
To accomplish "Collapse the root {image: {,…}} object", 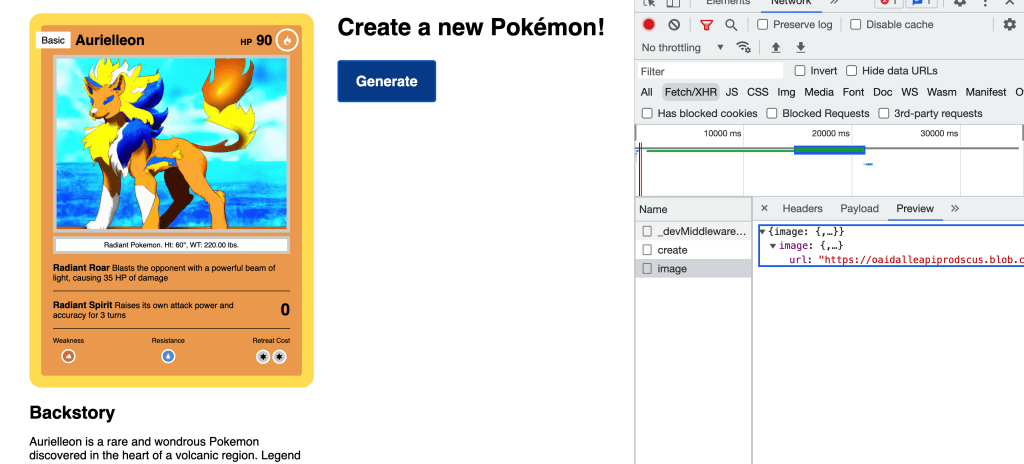I will pos(763,232).
